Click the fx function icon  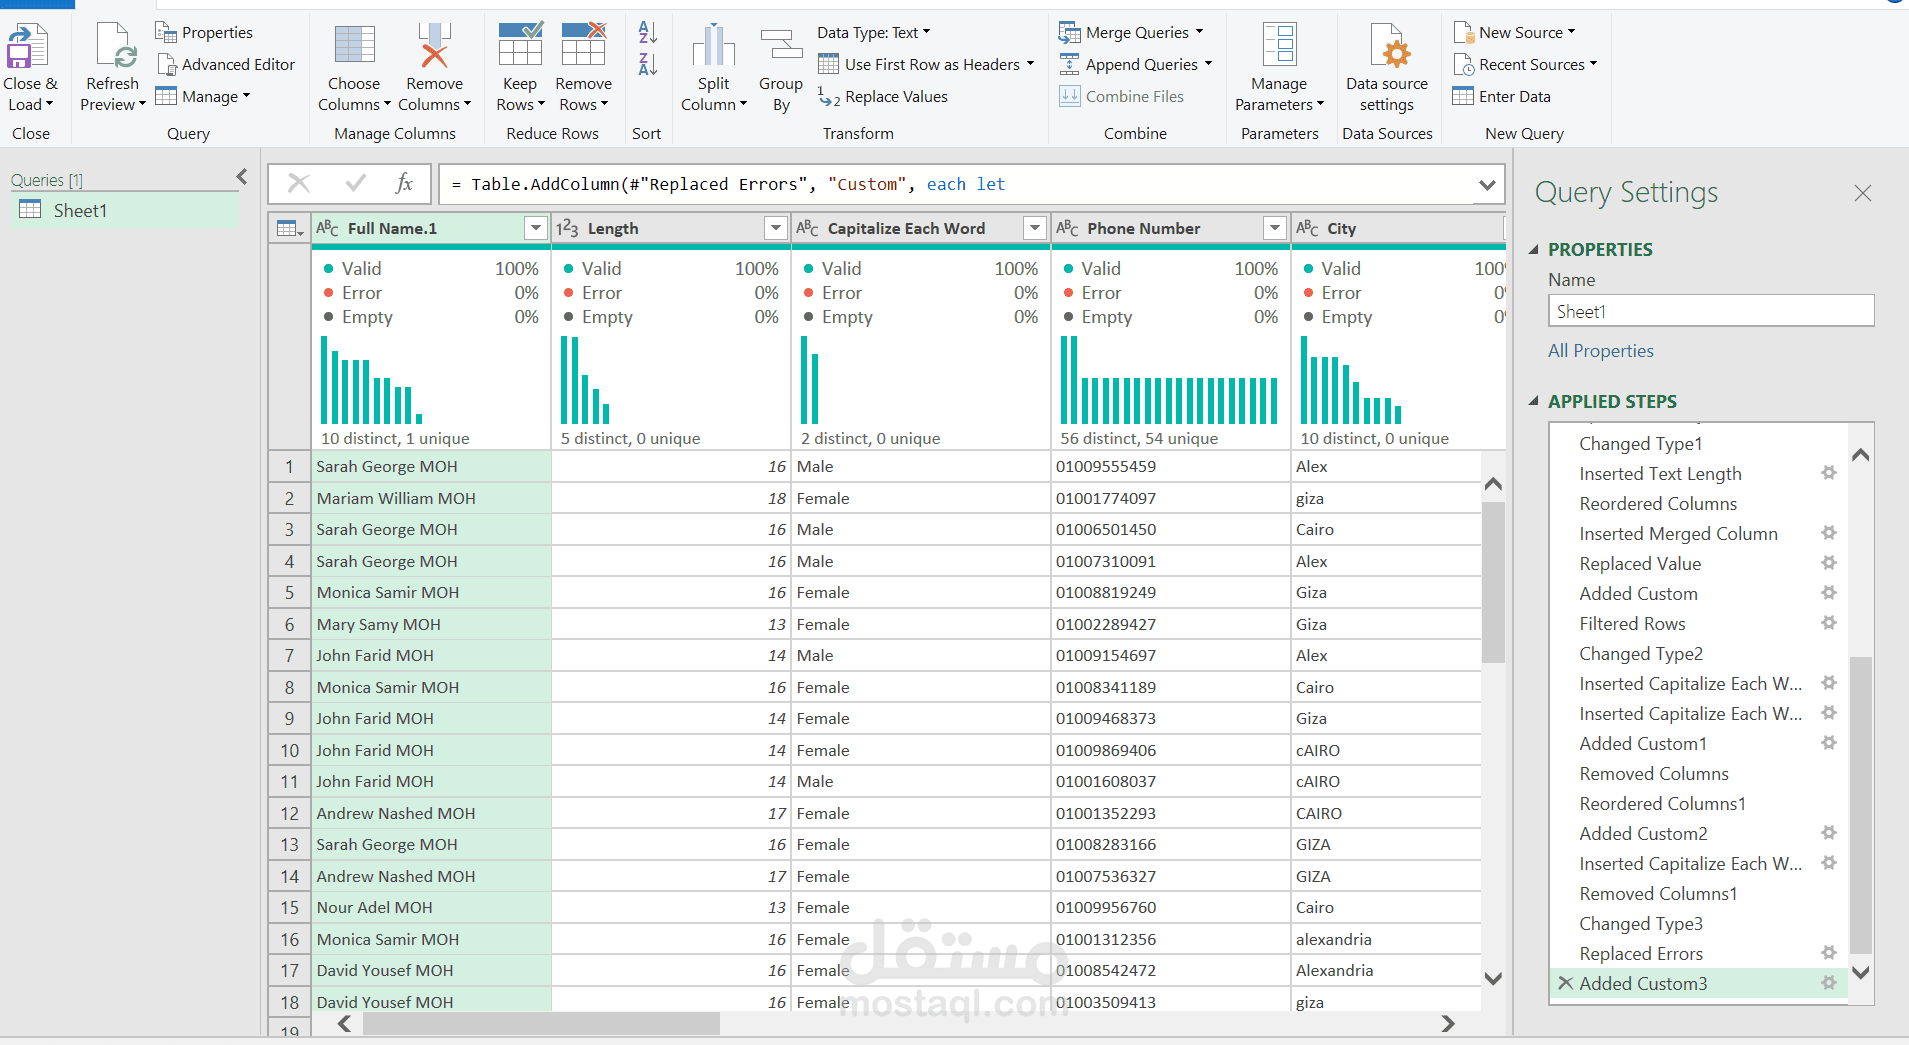(404, 183)
